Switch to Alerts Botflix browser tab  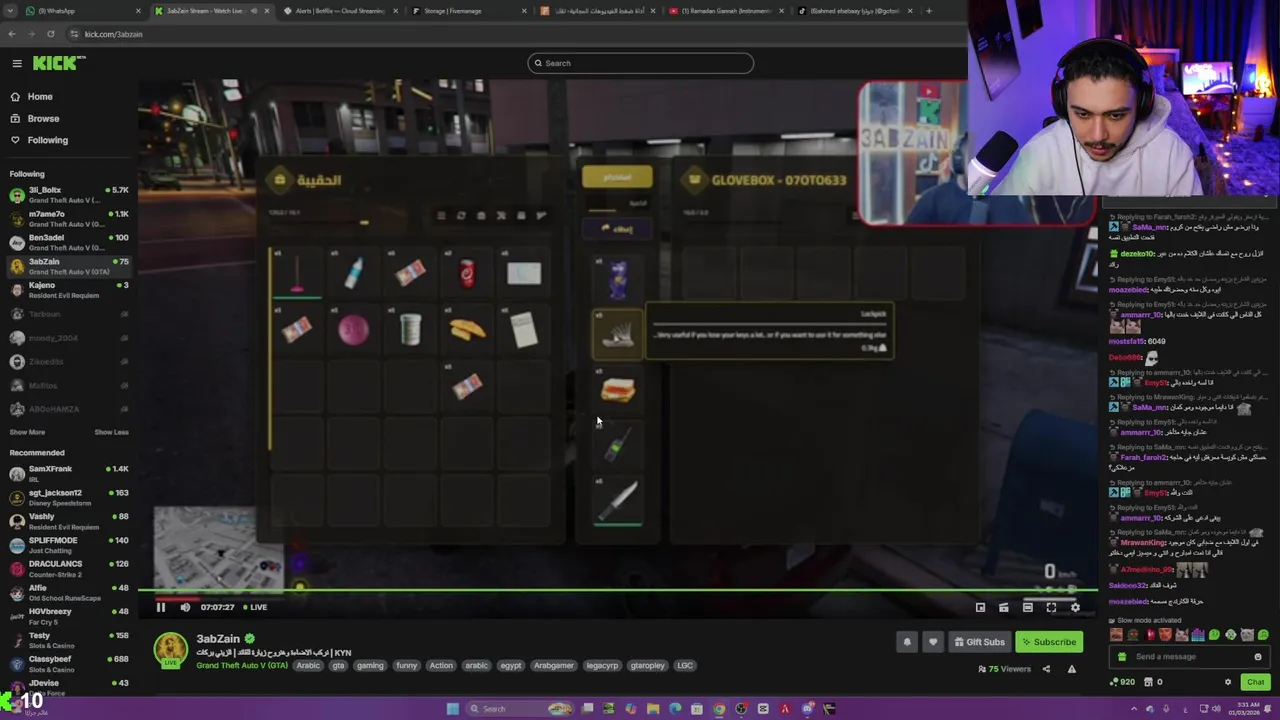pyautogui.click(x=338, y=11)
